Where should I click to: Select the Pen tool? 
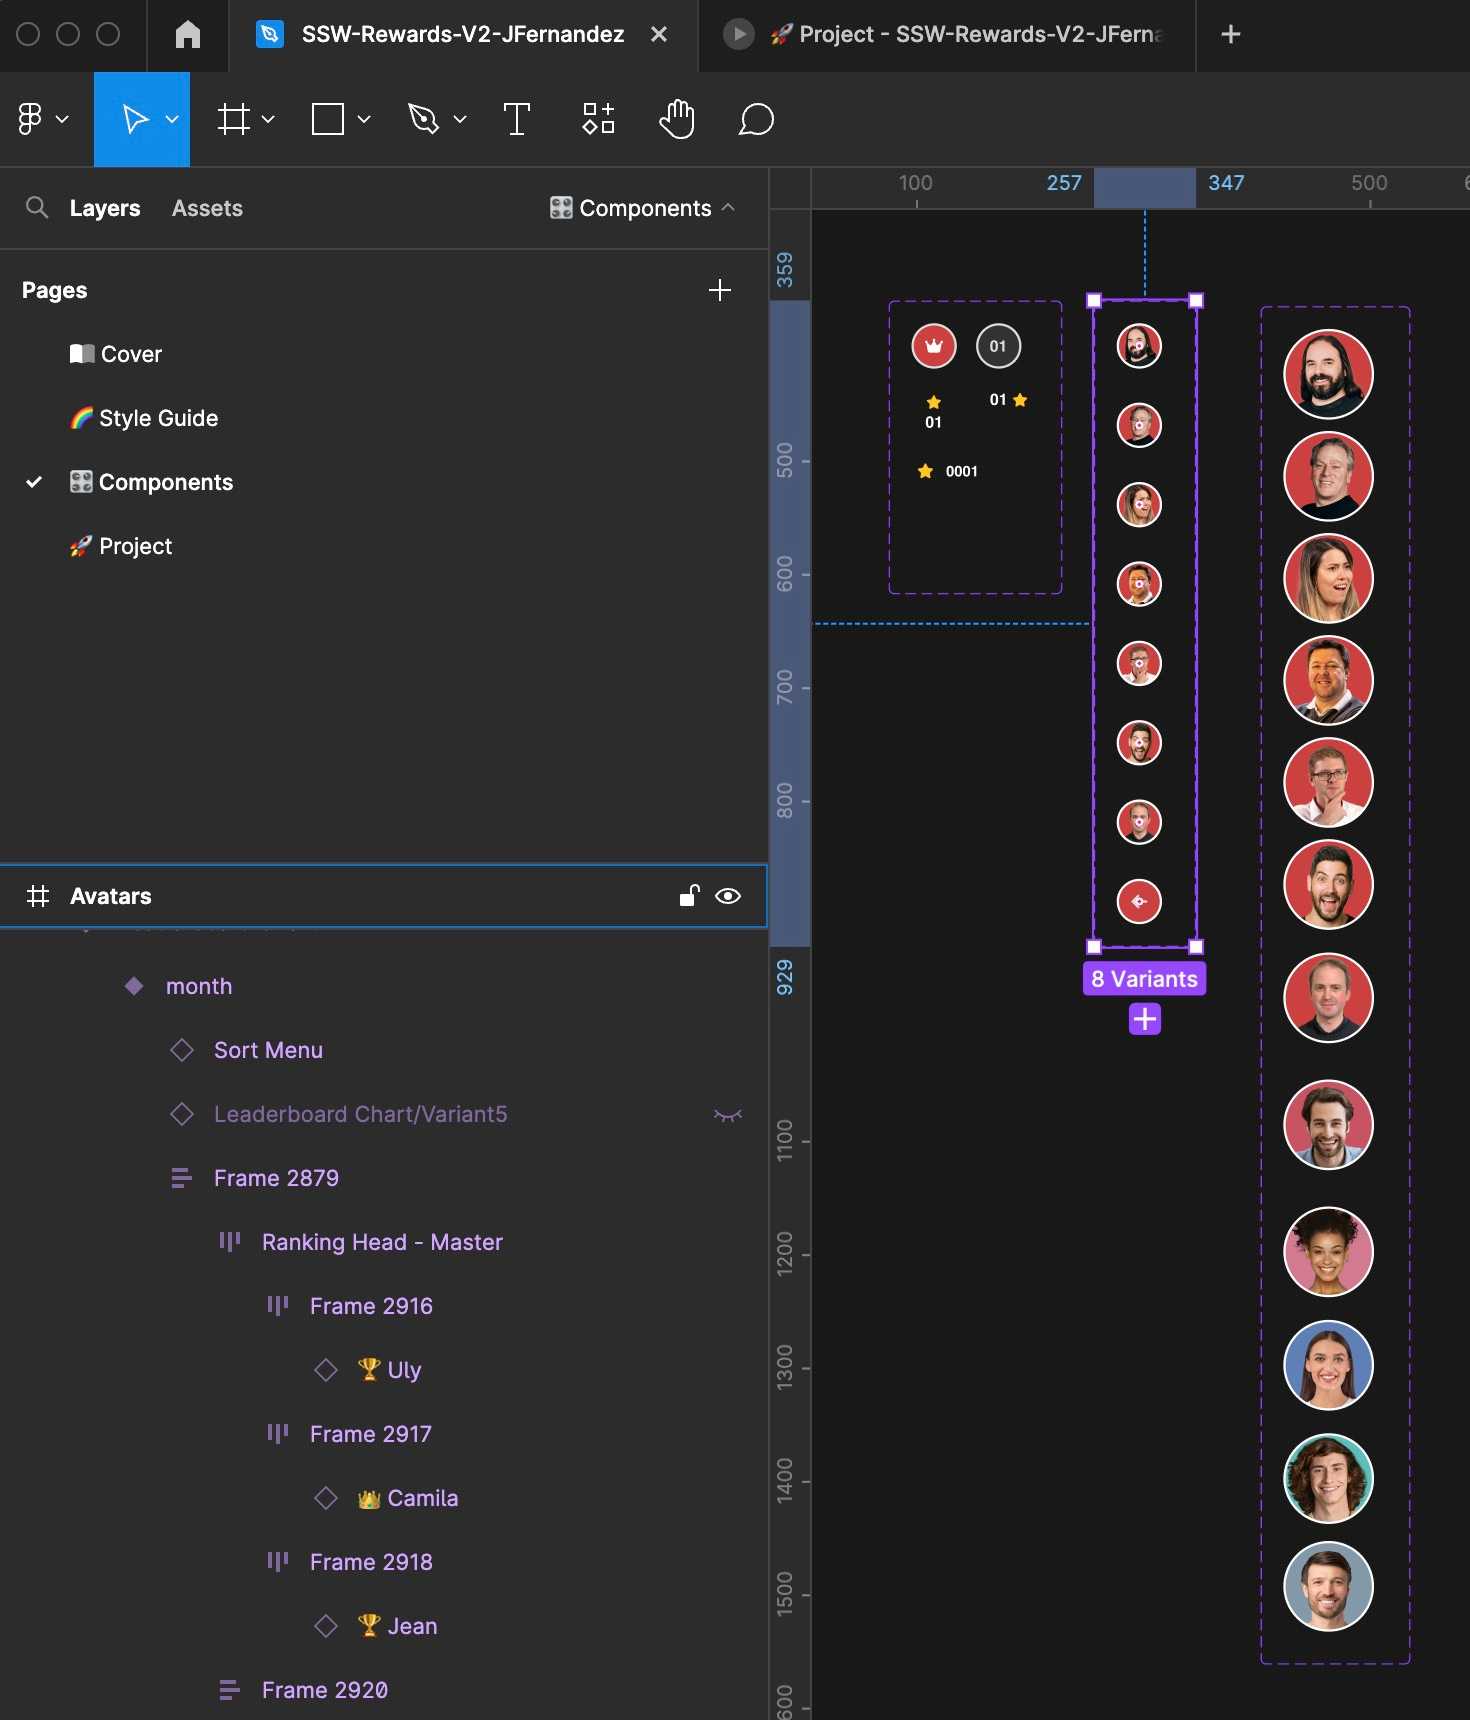pos(423,119)
